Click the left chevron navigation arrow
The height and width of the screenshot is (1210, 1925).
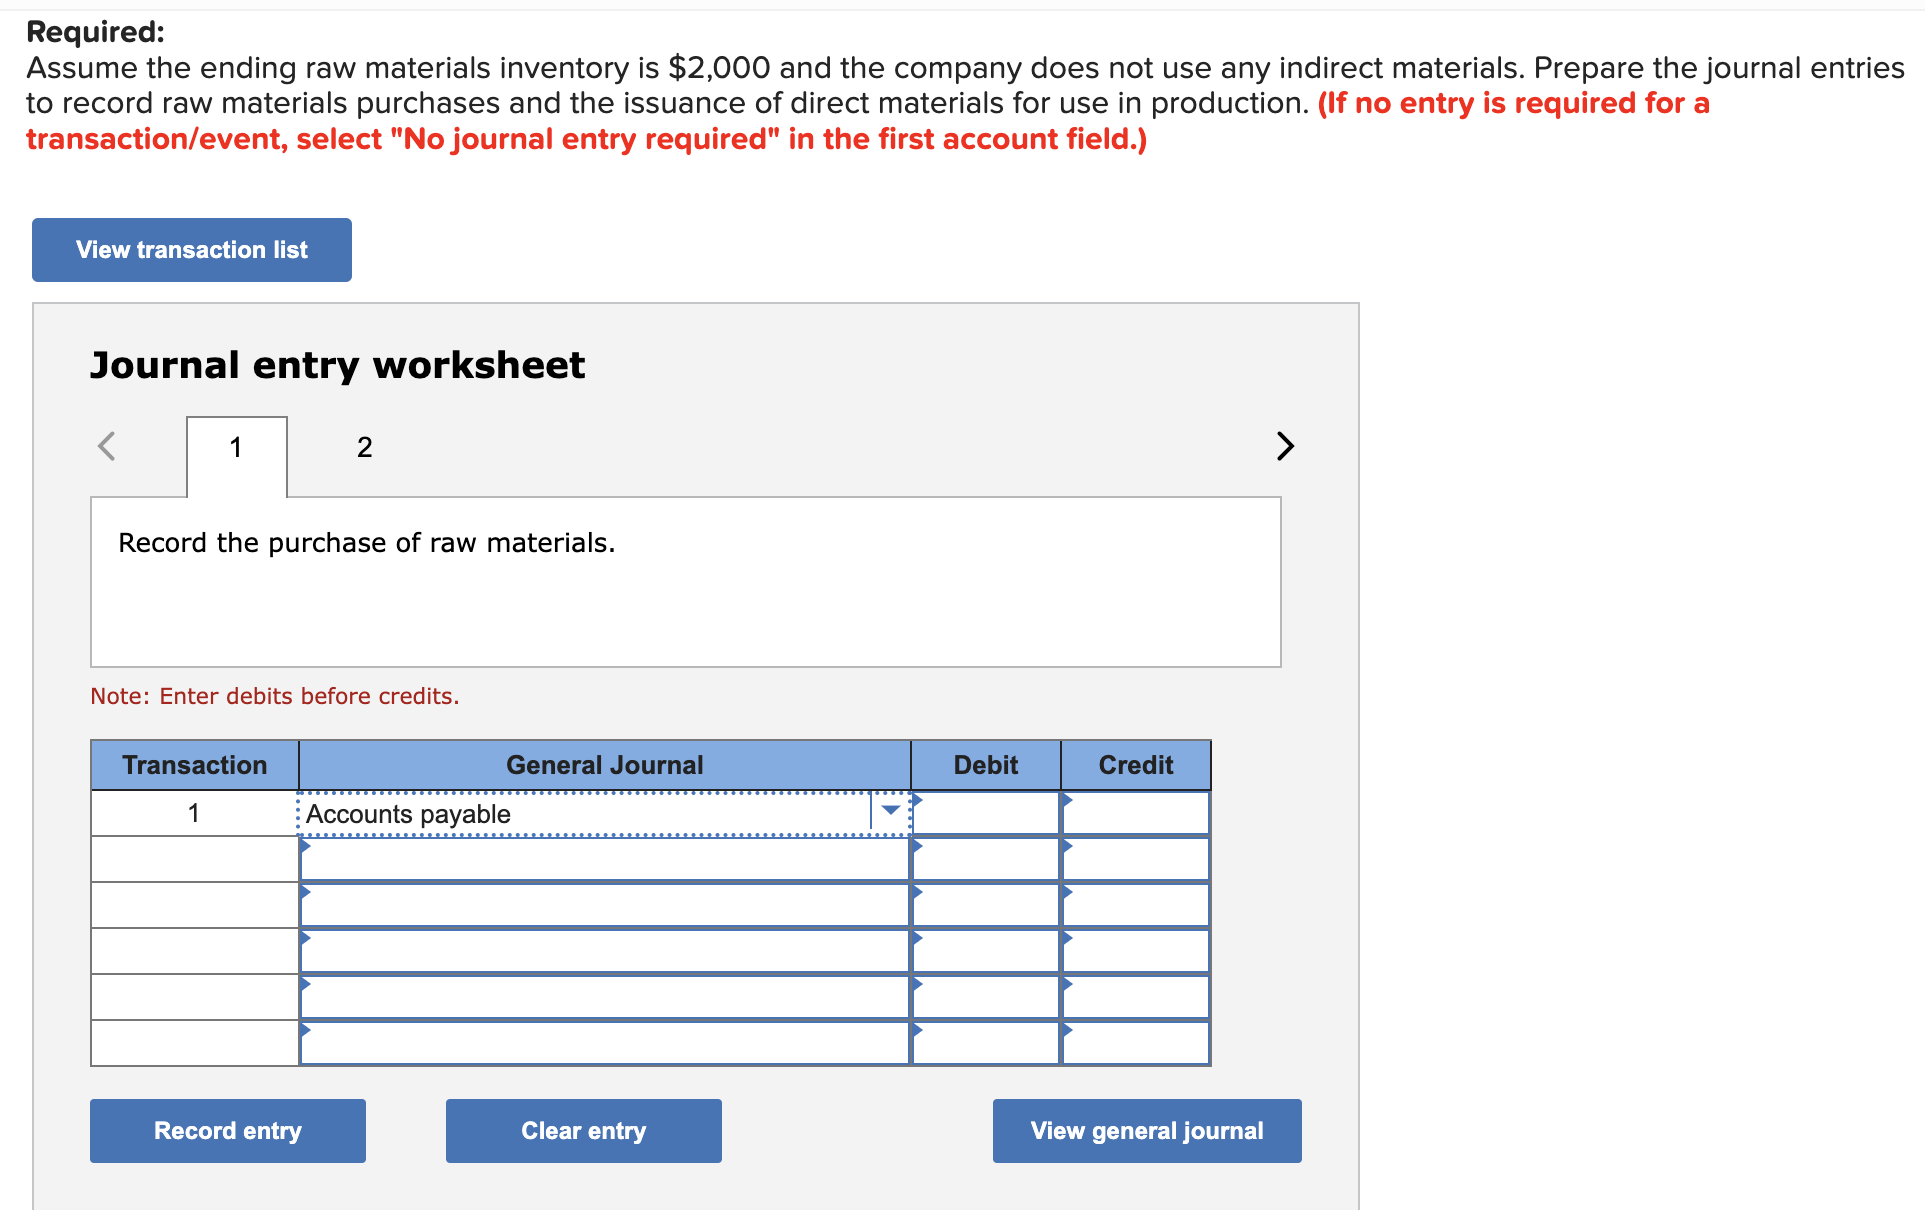tap(107, 446)
